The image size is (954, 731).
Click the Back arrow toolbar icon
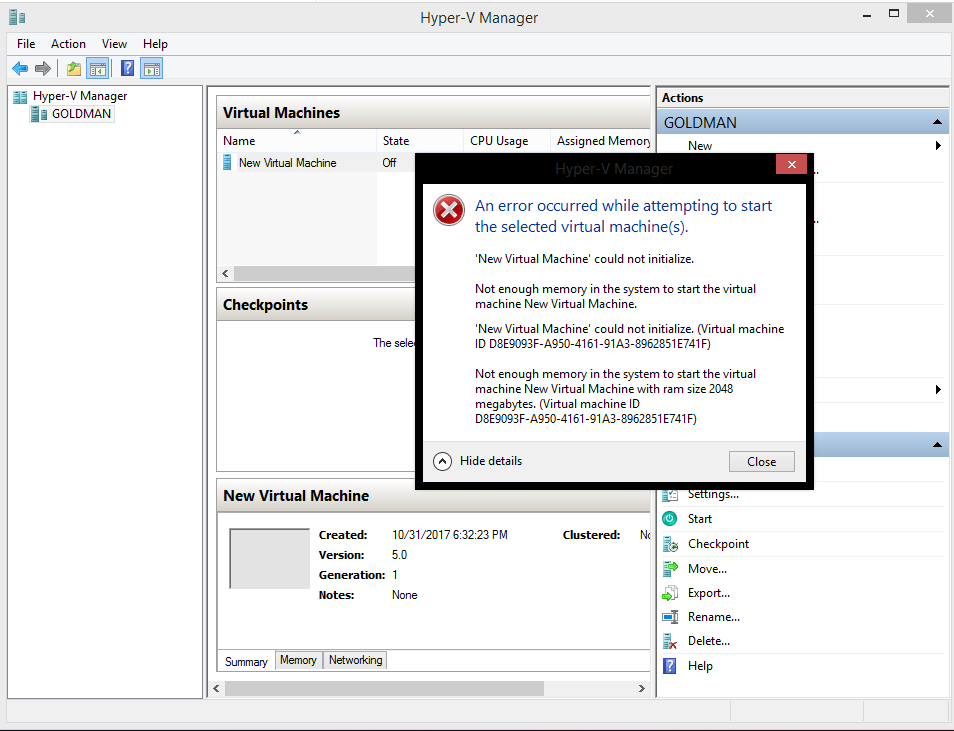click(x=20, y=68)
